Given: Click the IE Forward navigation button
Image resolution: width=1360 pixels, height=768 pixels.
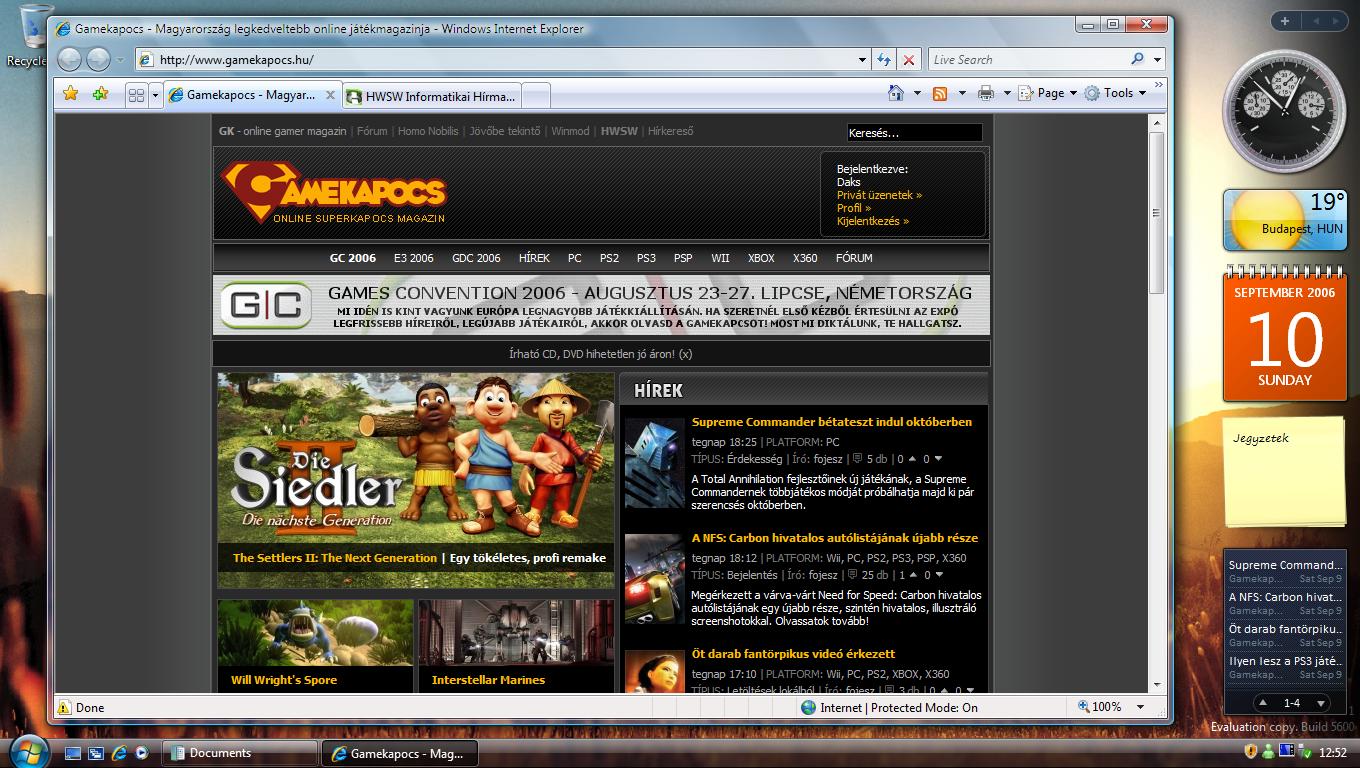Looking at the screenshot, I should [x=98, y=59].
